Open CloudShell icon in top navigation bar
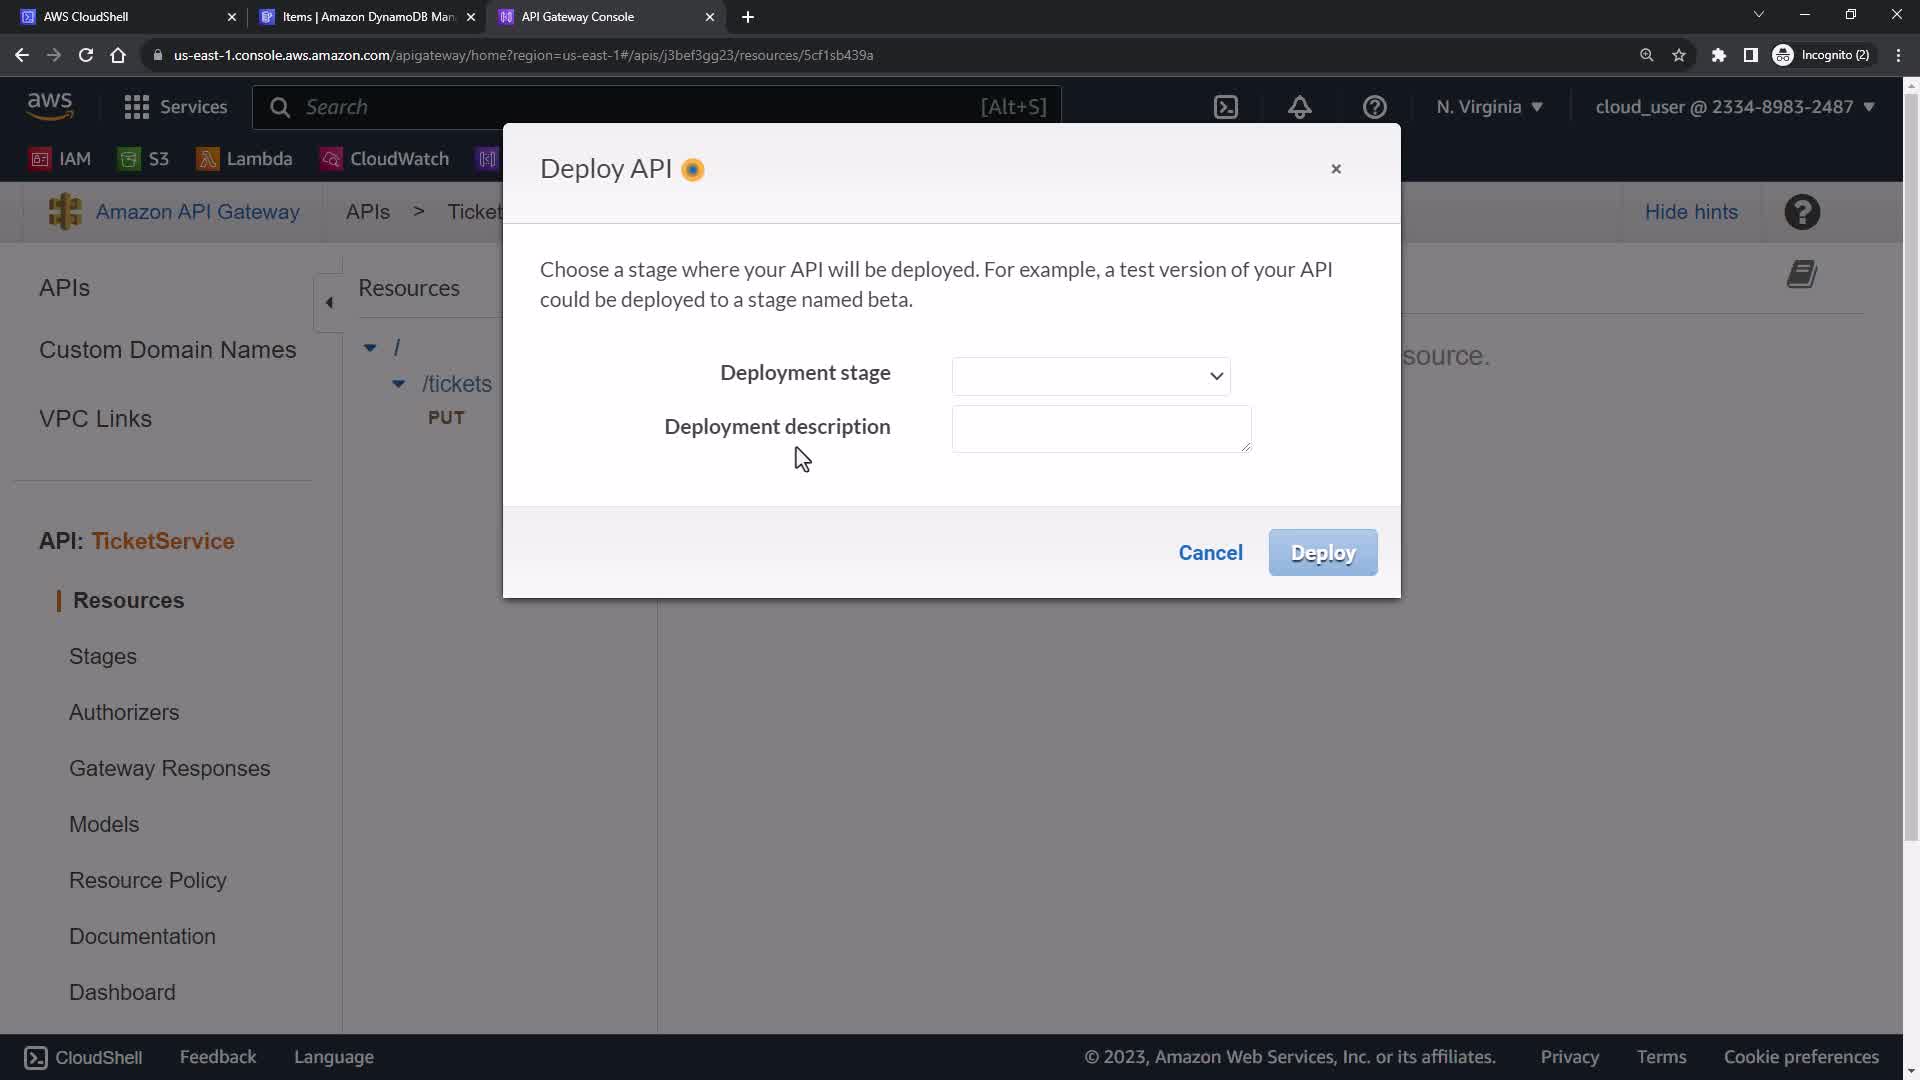 pyautogui.click(x=1226, y=107)
